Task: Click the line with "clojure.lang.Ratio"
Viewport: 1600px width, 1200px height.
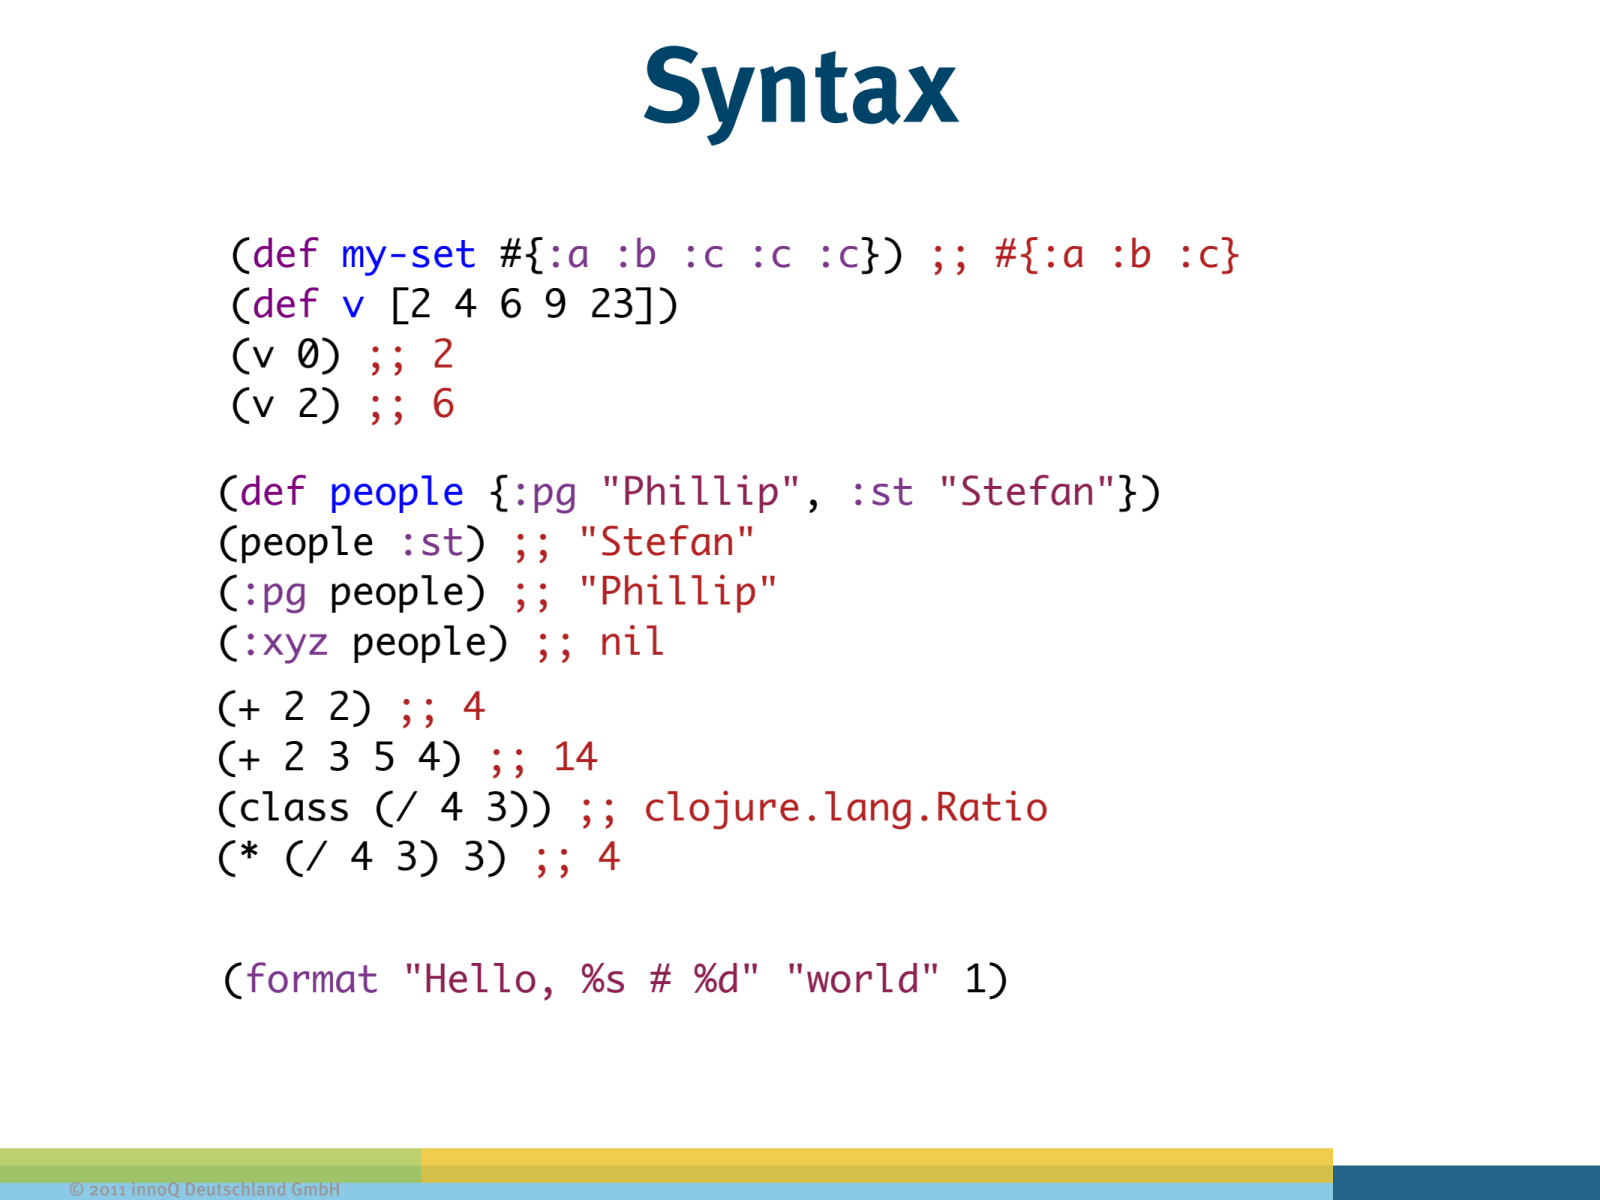Action: (x=632, y=807)
